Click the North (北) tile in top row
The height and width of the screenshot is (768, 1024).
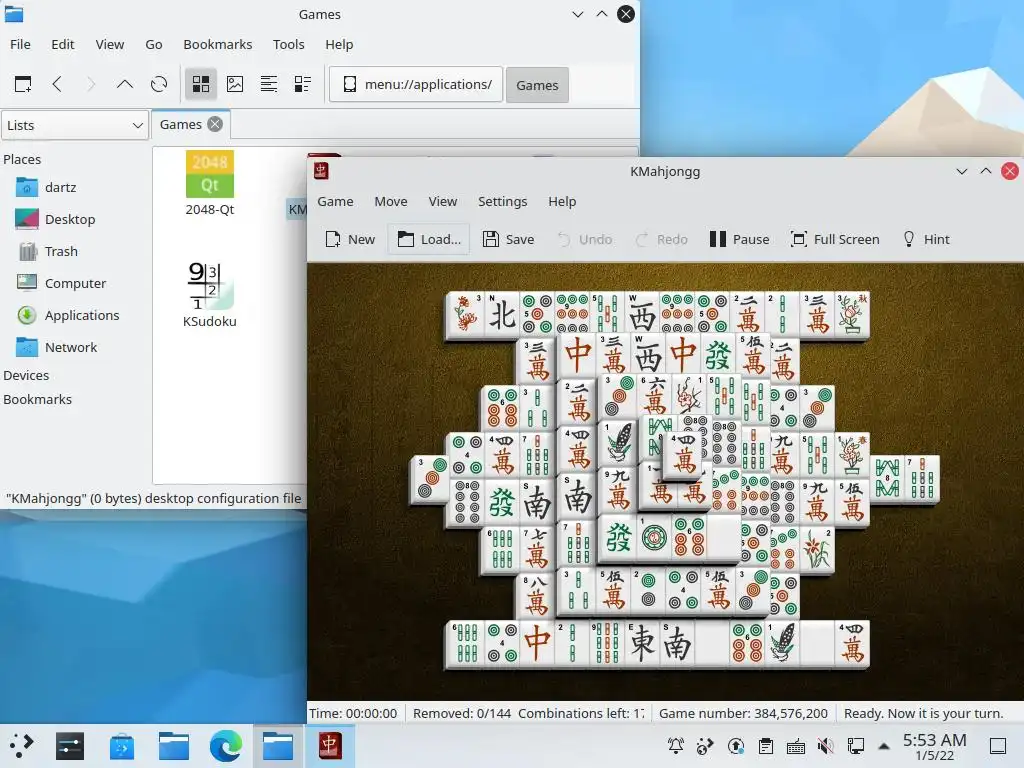502,315
